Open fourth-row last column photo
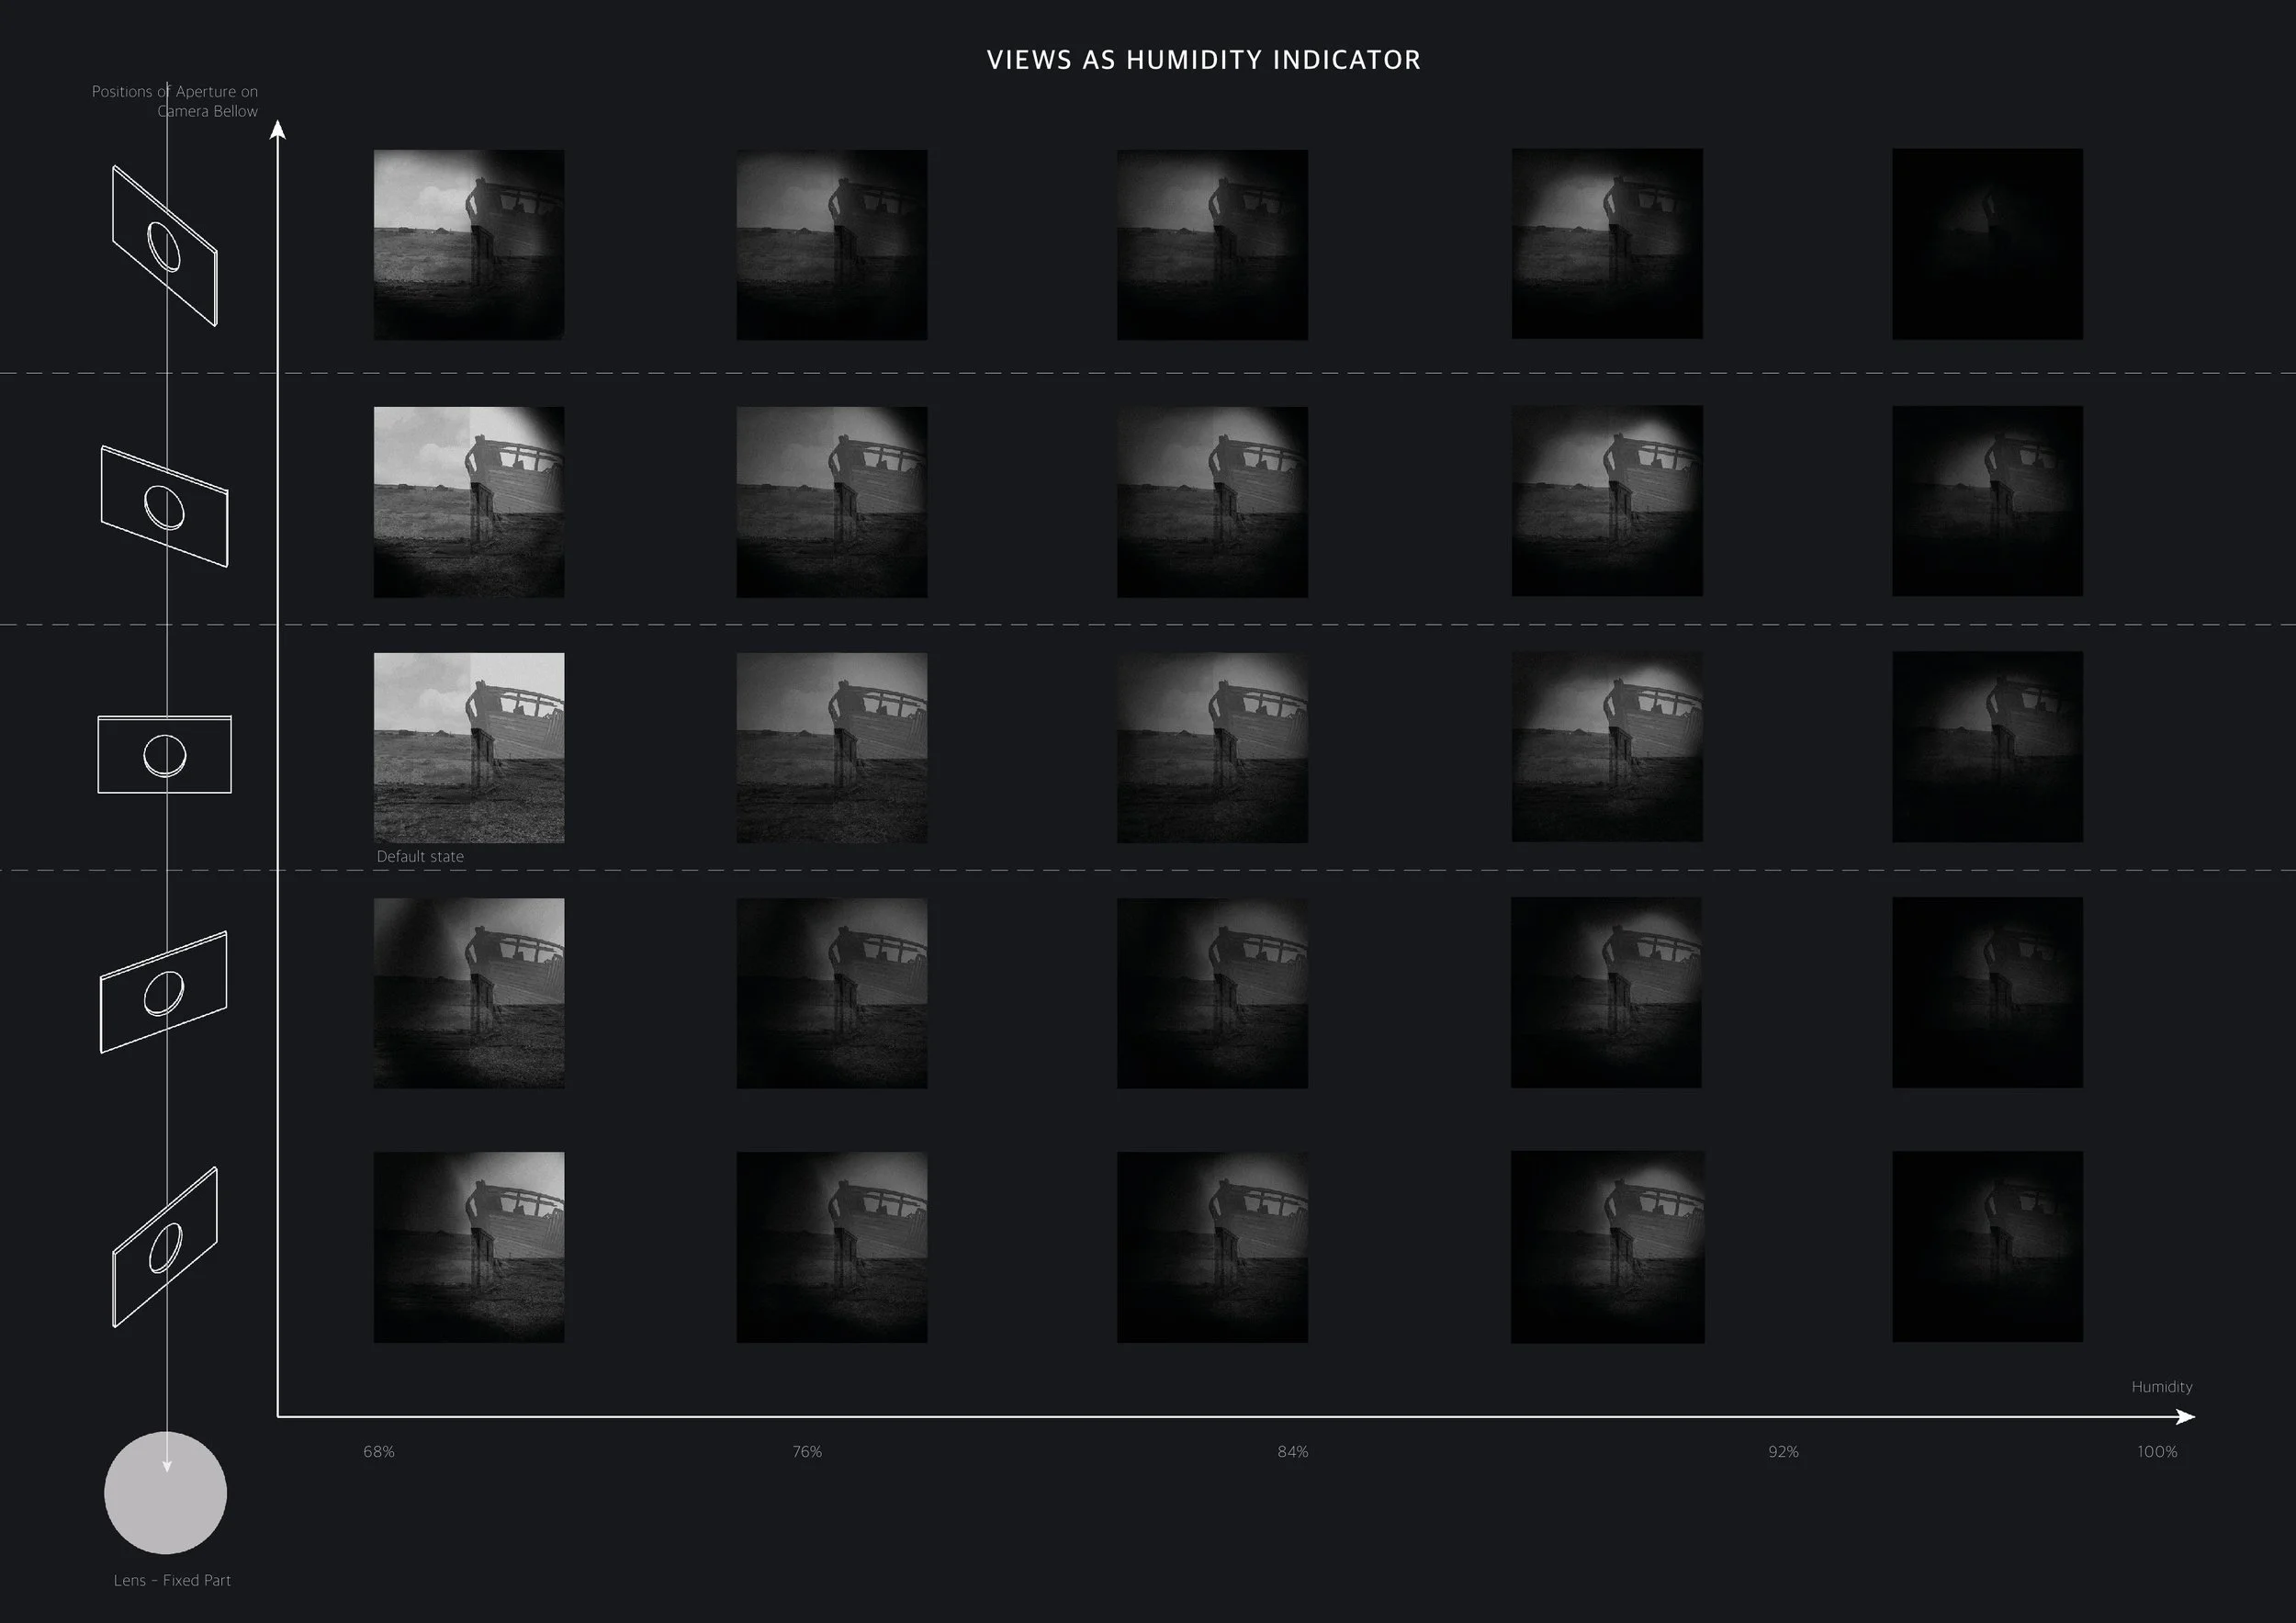Image resolution: width=2296 pixels, height=1623 pixels. point(1988,992)
